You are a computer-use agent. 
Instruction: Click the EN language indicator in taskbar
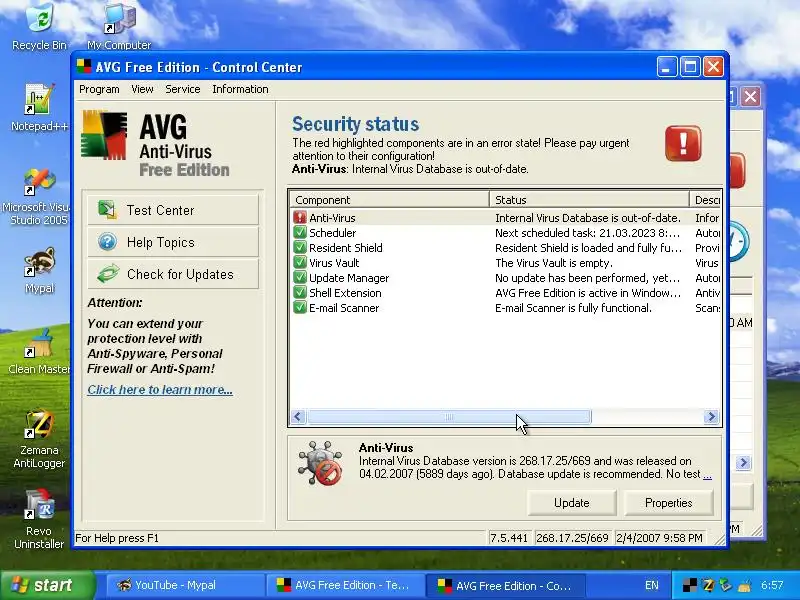pos(652,585)
